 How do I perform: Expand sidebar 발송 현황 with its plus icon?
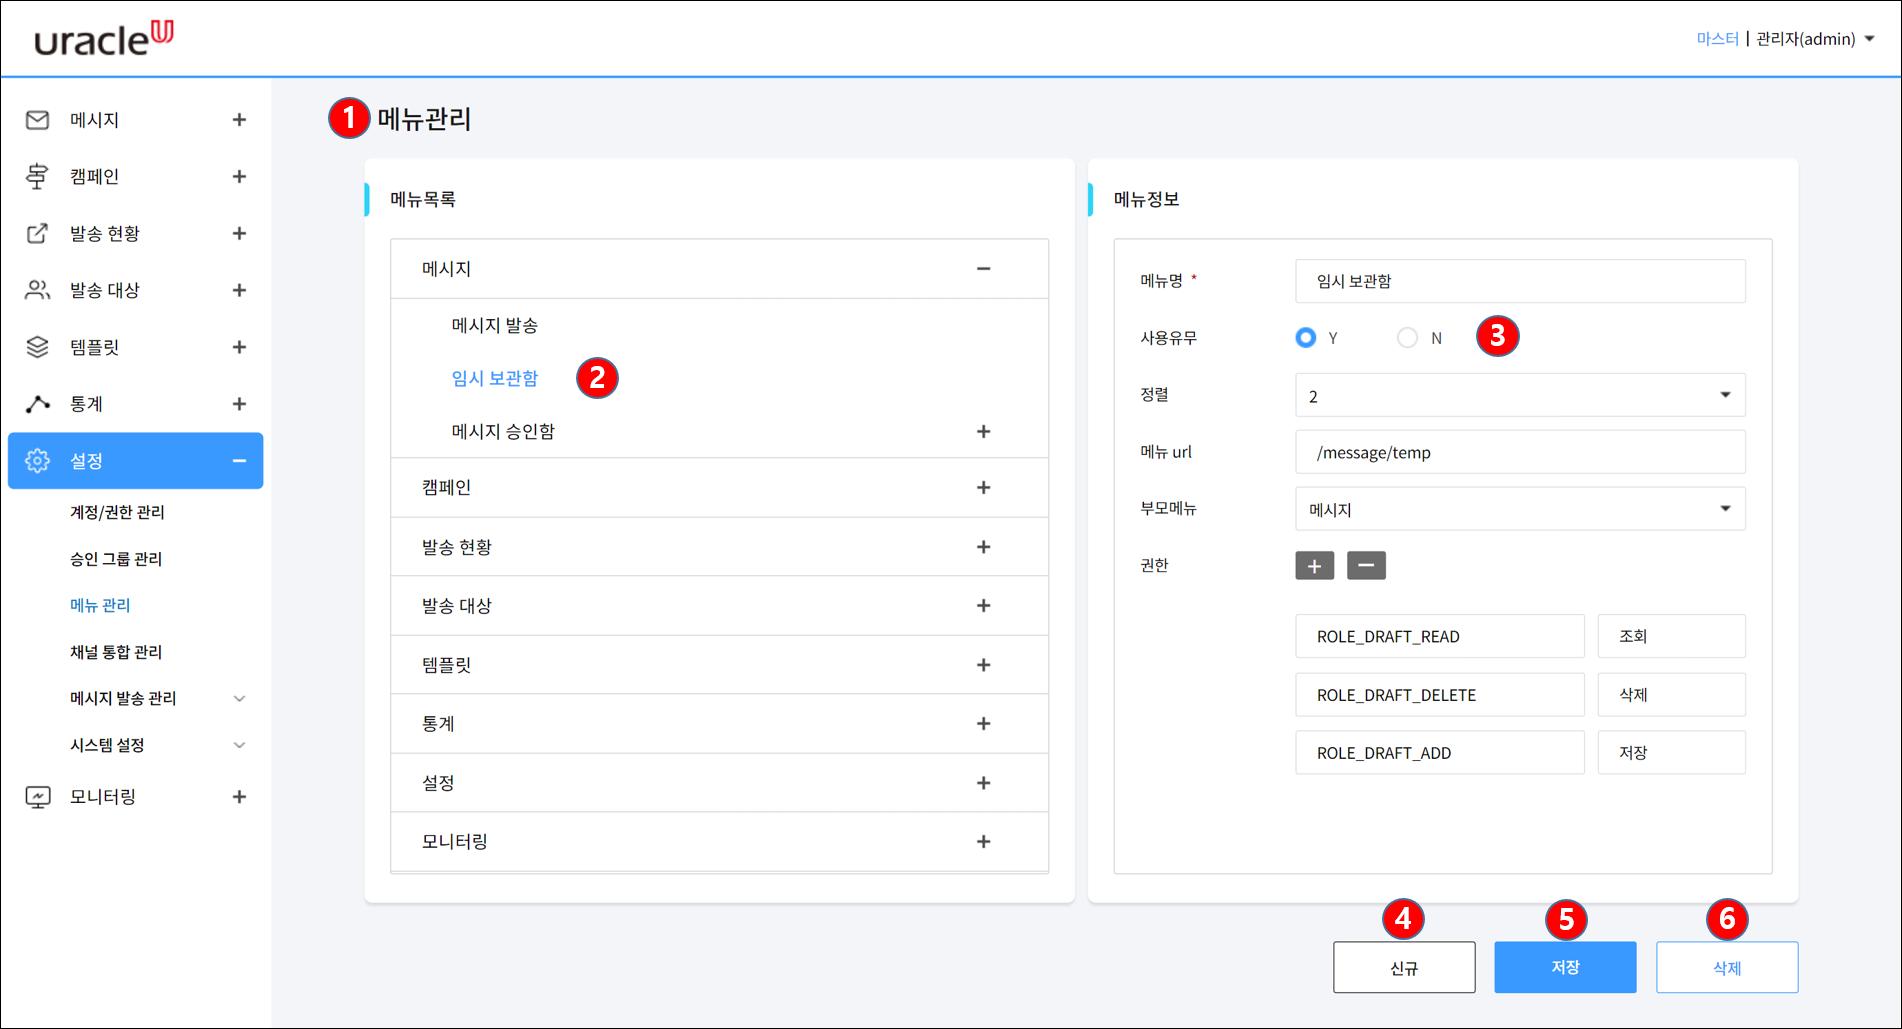pyautogui.click(x=239, y=233)
